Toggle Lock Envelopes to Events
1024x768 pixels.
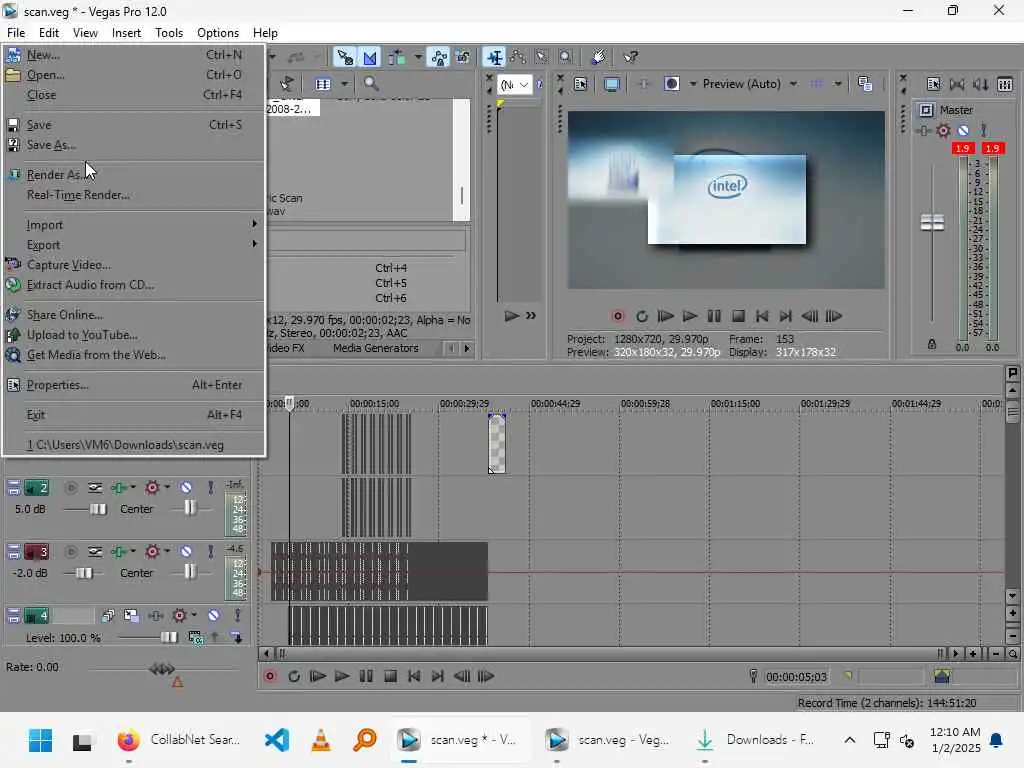pos(439,57)
